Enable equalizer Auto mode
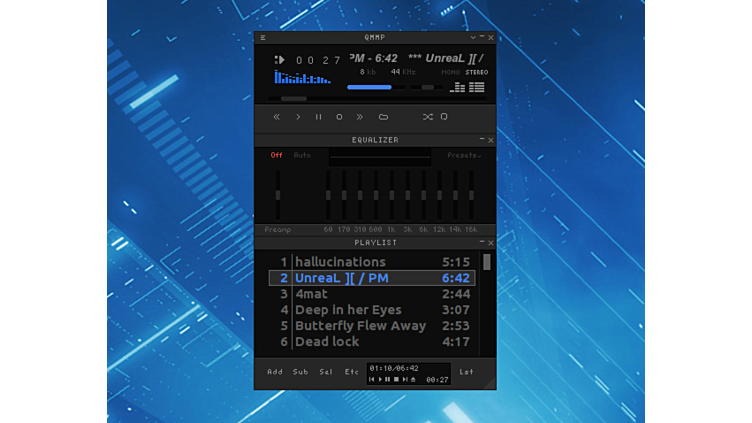 click(302, 155)
